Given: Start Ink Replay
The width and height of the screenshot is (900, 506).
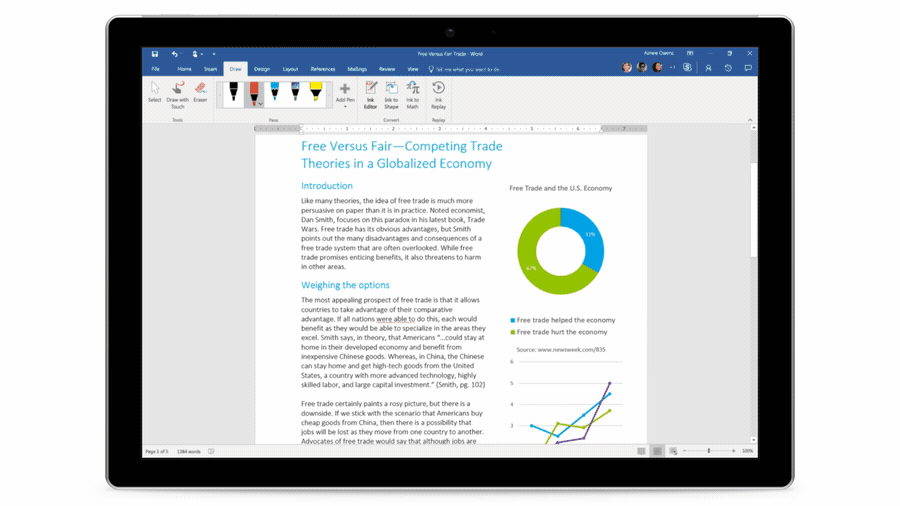Looking at the screenshot, I should click(438, 95).
